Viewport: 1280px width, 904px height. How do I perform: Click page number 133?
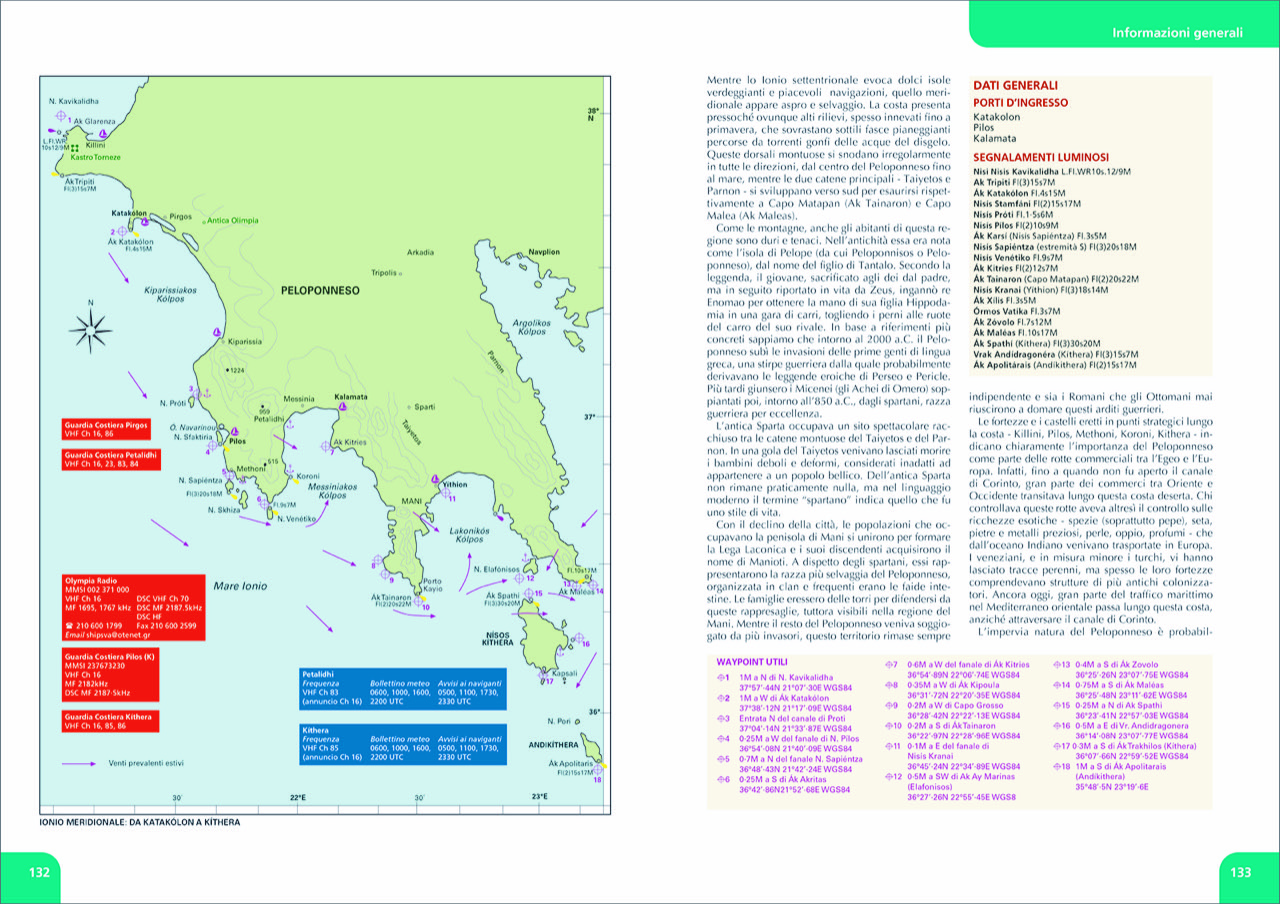pyautogui.click(x=1240, y=872)
